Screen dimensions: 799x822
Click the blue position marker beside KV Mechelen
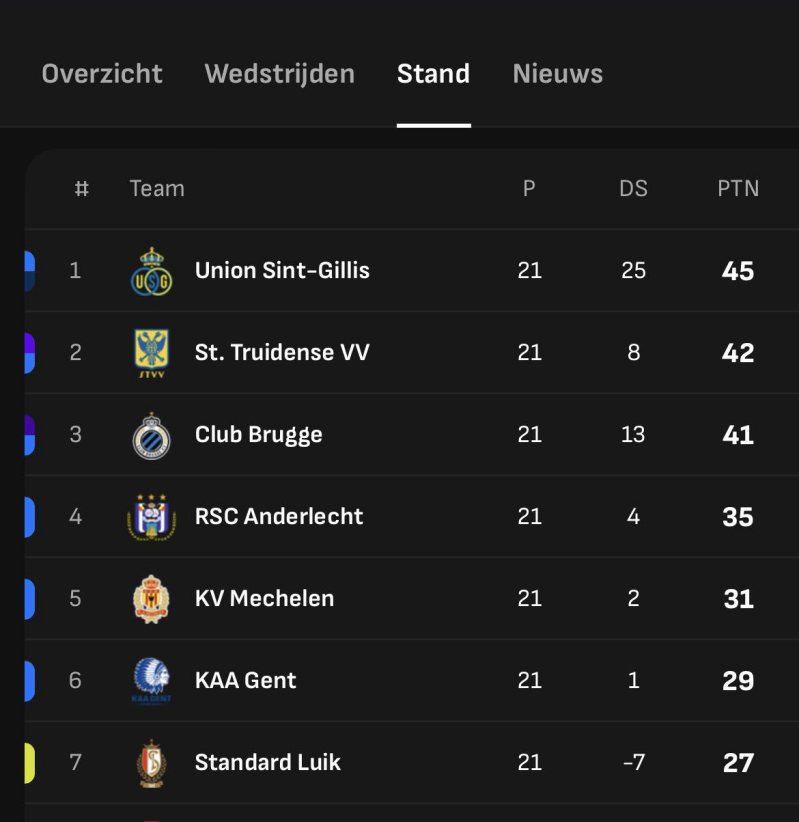click(x=29, y=599)
